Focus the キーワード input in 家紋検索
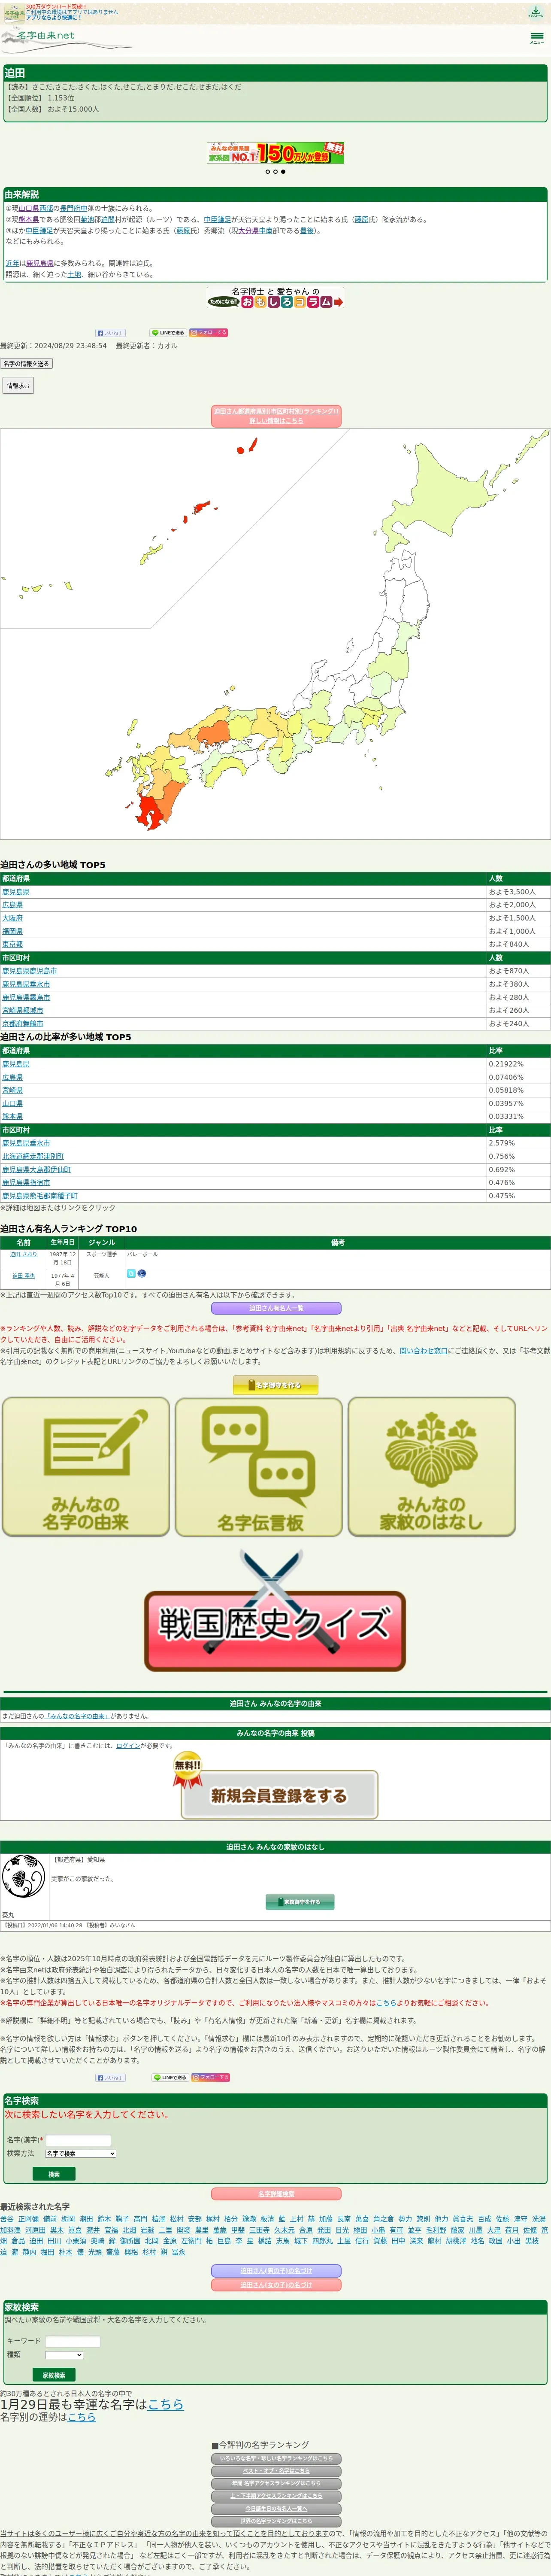The image size is (551, 2576). [x=73, y=2341]
